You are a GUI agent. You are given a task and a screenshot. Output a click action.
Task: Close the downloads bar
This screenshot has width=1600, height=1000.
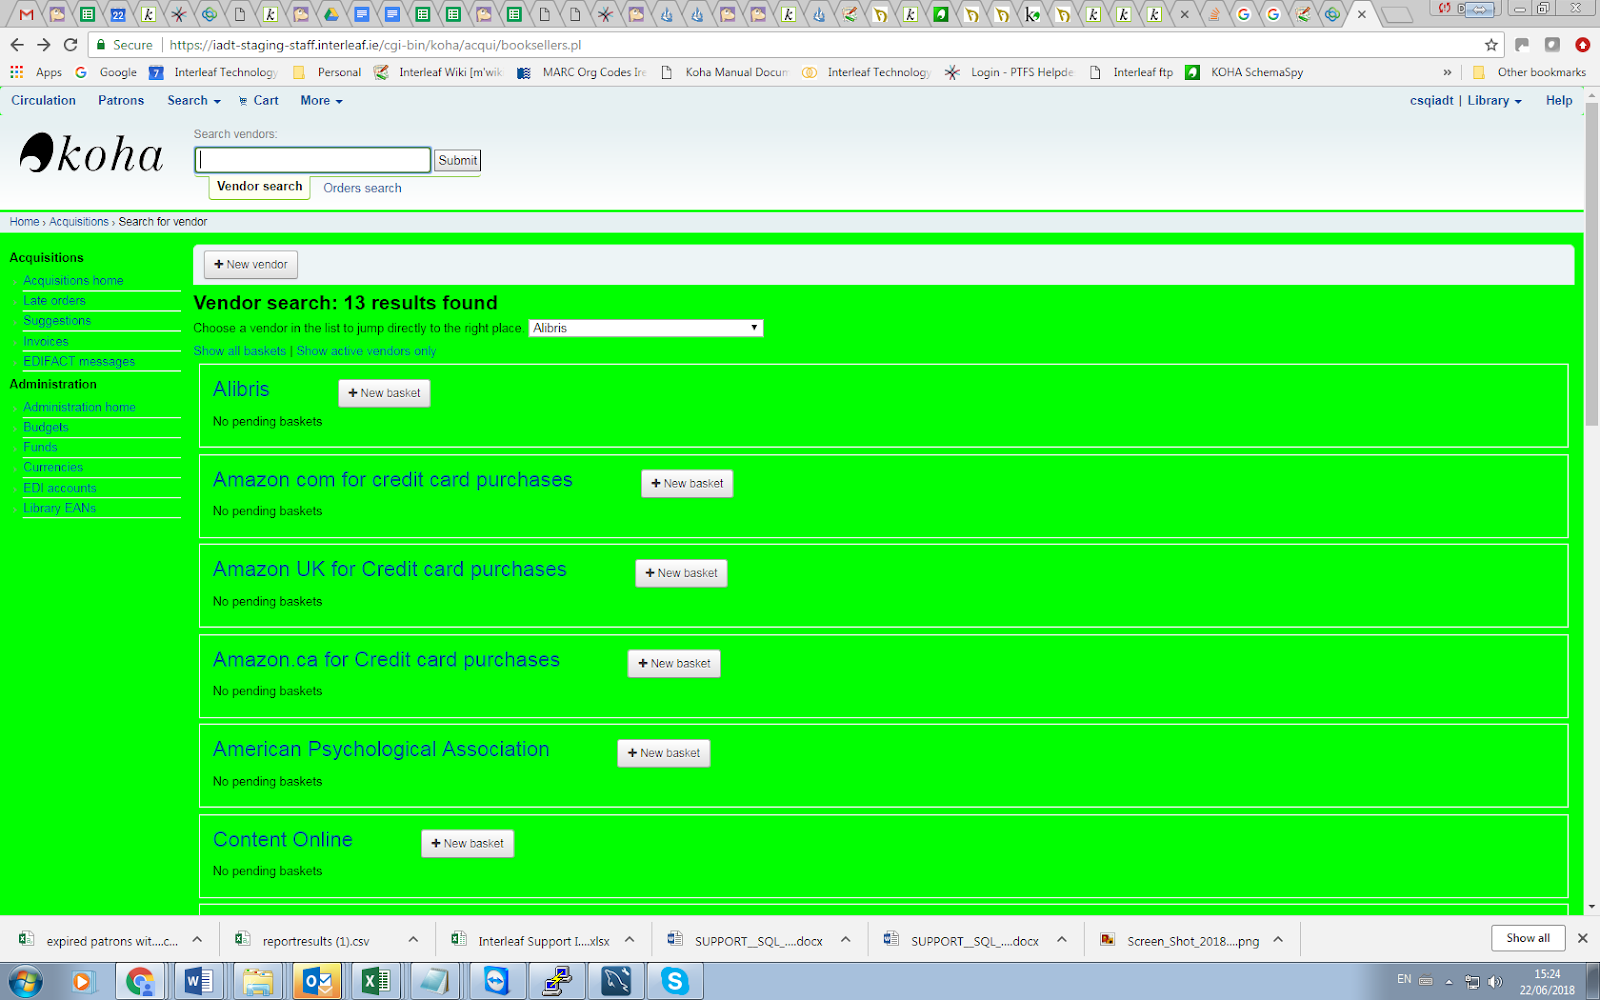(x=1582, y=938)
